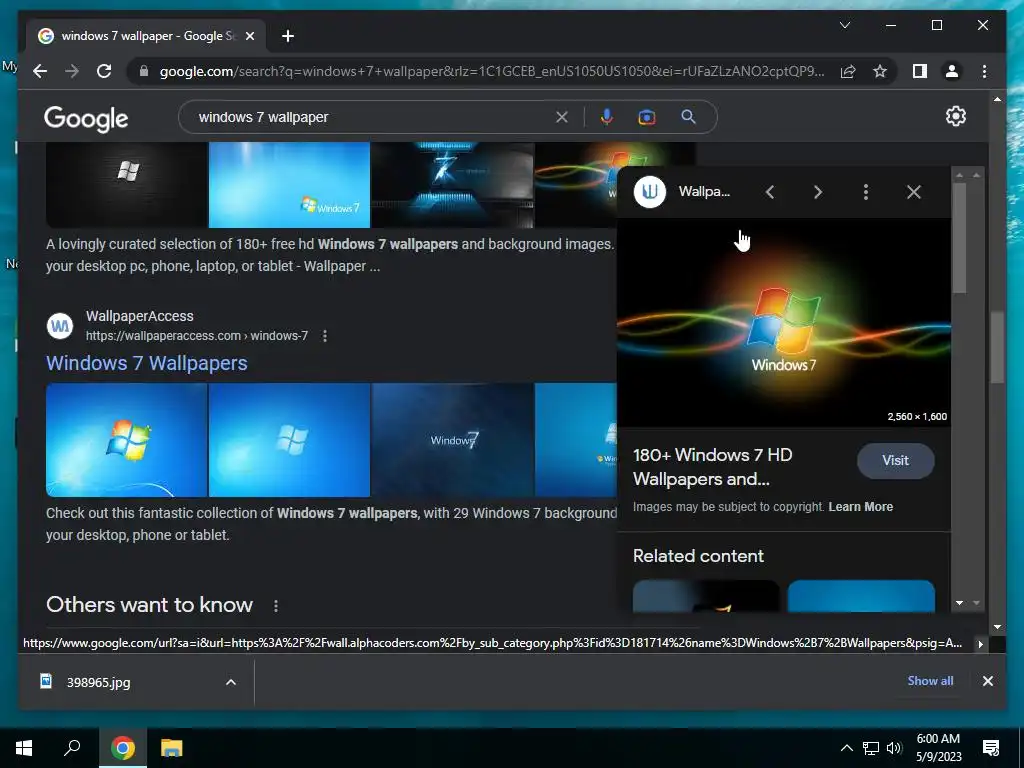Click Wallpaper Abyss site icon in preview
1024x768 pixels.
tap(650, 192)
